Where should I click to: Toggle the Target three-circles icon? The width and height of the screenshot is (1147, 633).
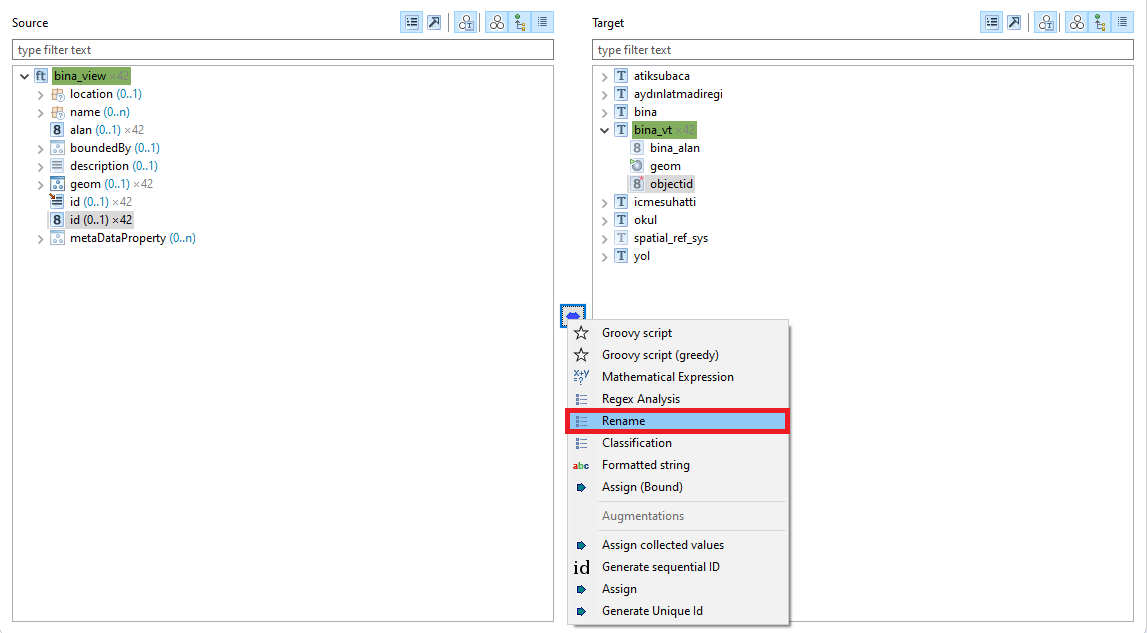[x=1078, y=23]
